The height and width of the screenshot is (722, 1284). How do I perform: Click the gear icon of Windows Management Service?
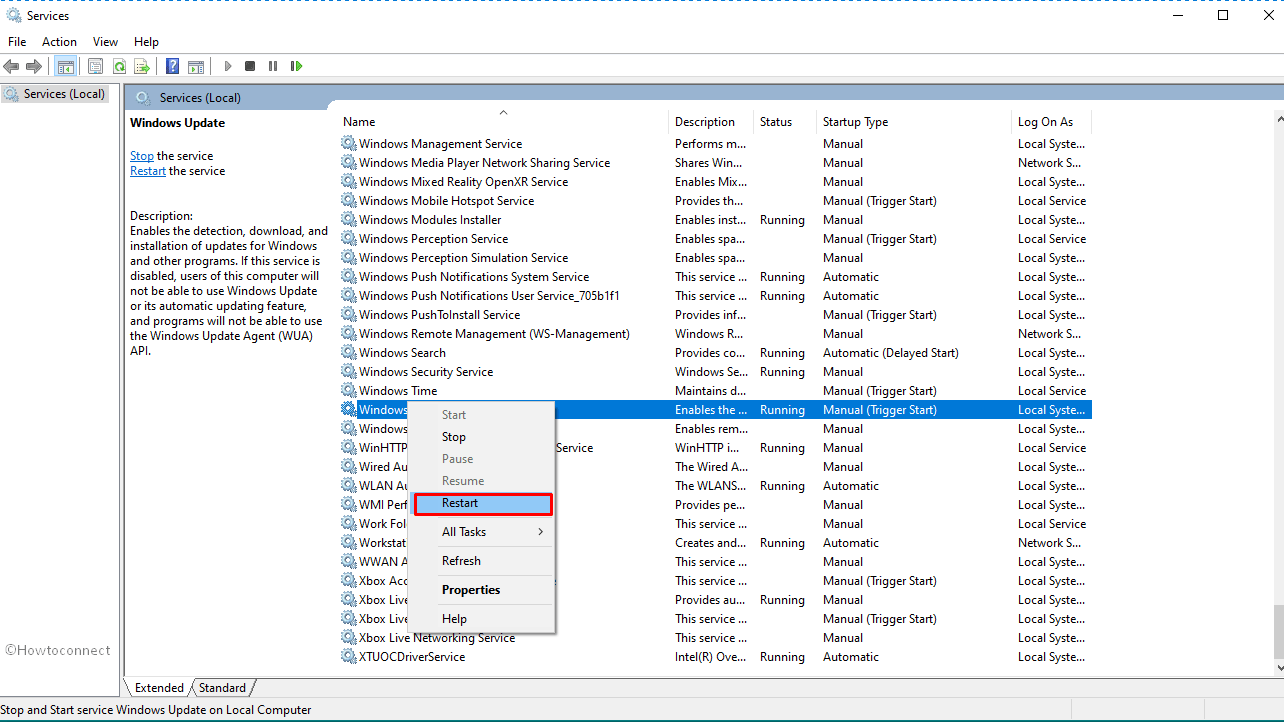348,143
